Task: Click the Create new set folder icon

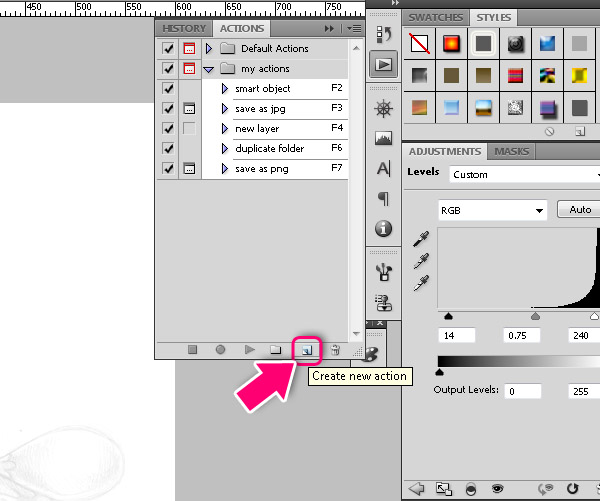Action: tap(275, 349)
